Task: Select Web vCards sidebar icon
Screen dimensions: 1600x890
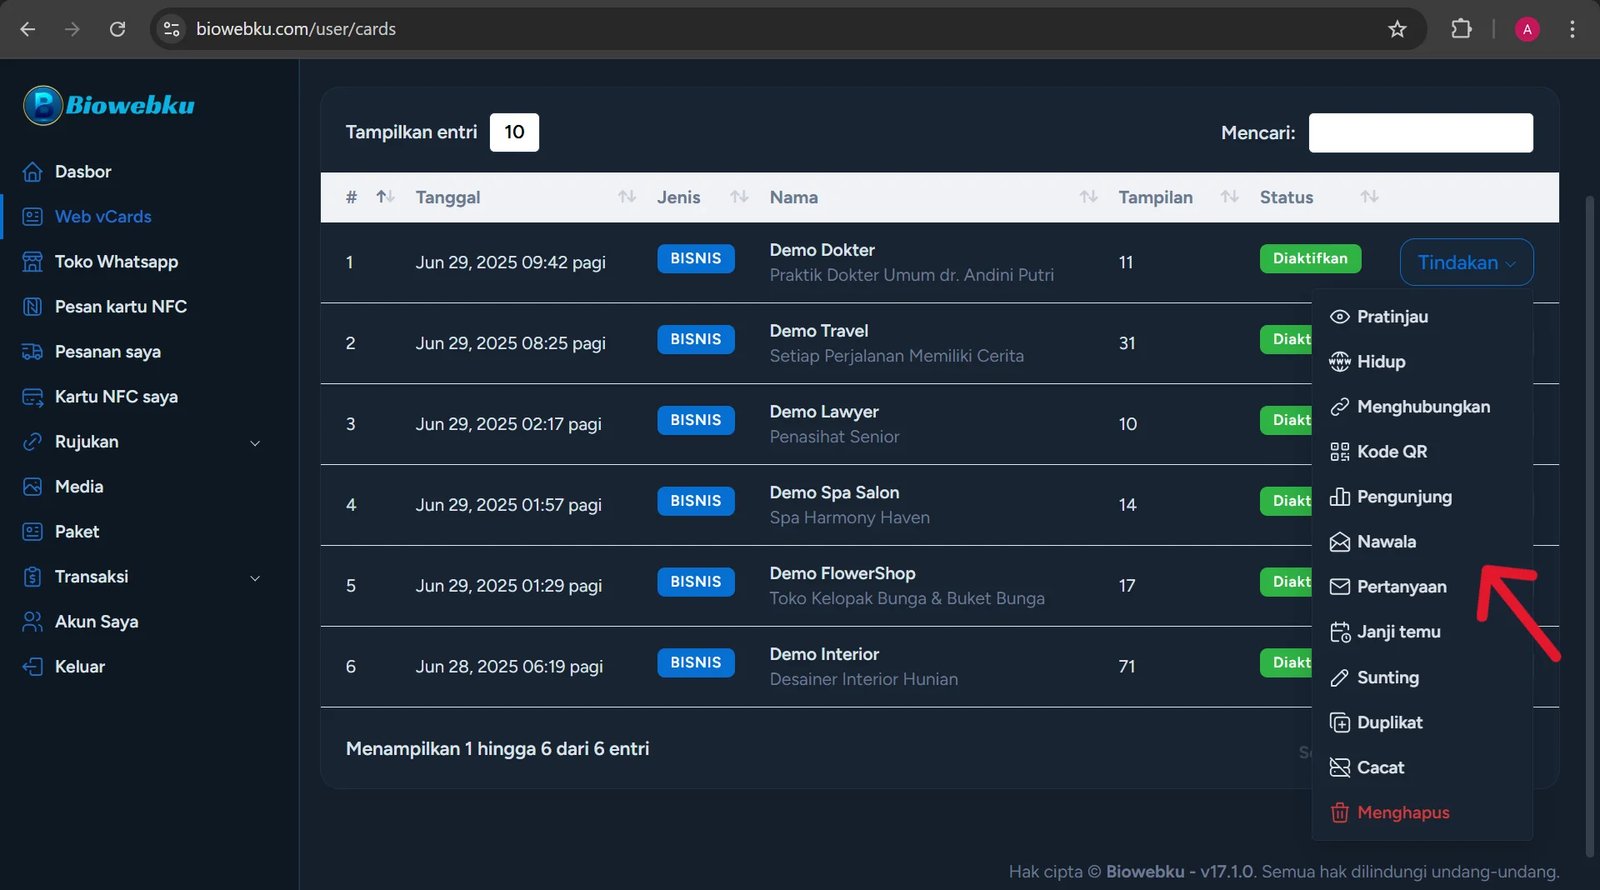Action: (x=32, y=217)
